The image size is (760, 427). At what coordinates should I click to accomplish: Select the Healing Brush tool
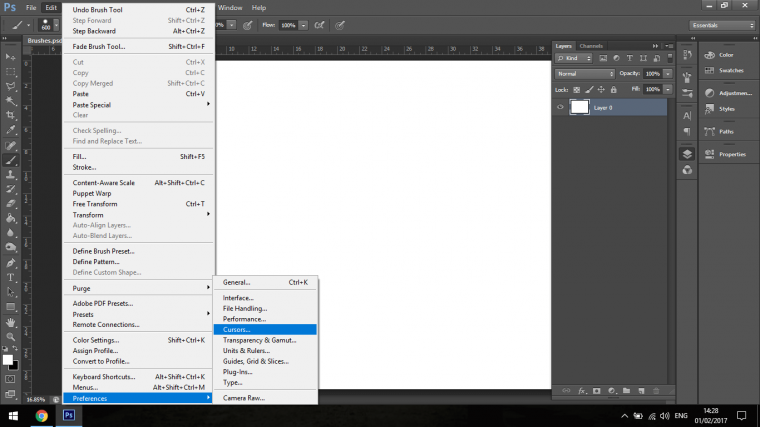[x=10, y=145]
